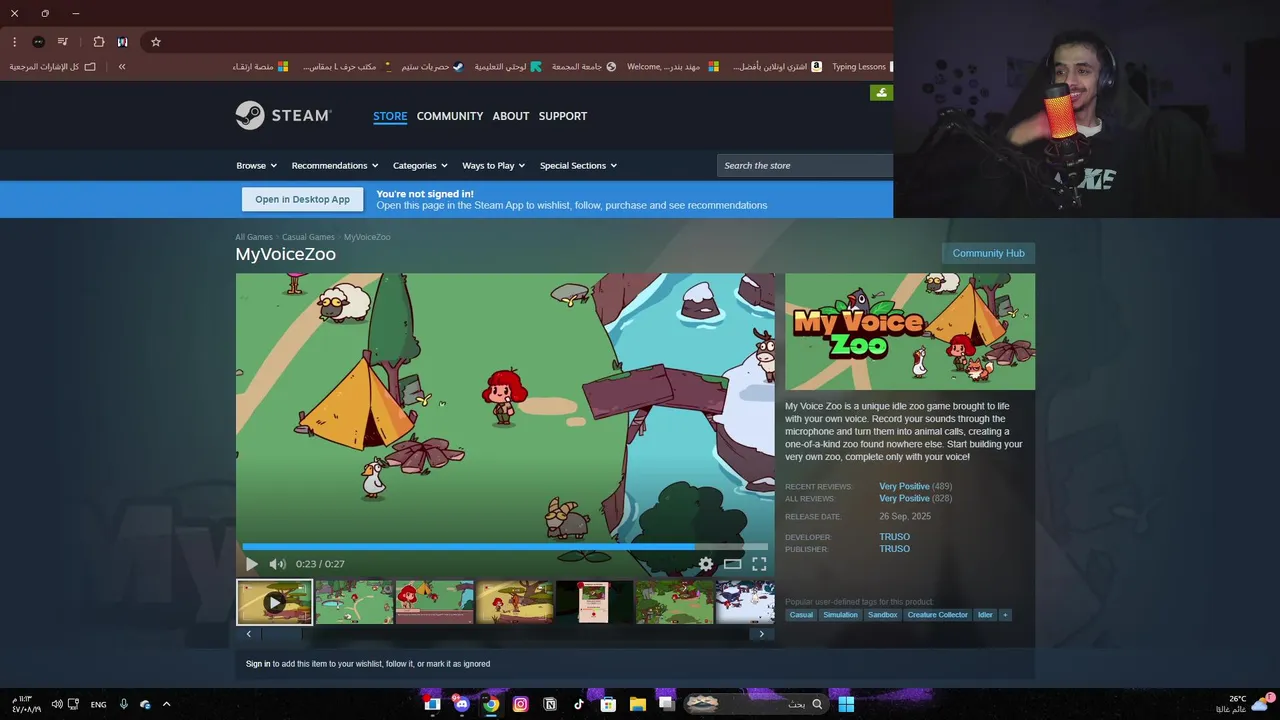Open developer TRUSO link
The width and height of the screenshot is (1280, 720).
pos(894,537)
